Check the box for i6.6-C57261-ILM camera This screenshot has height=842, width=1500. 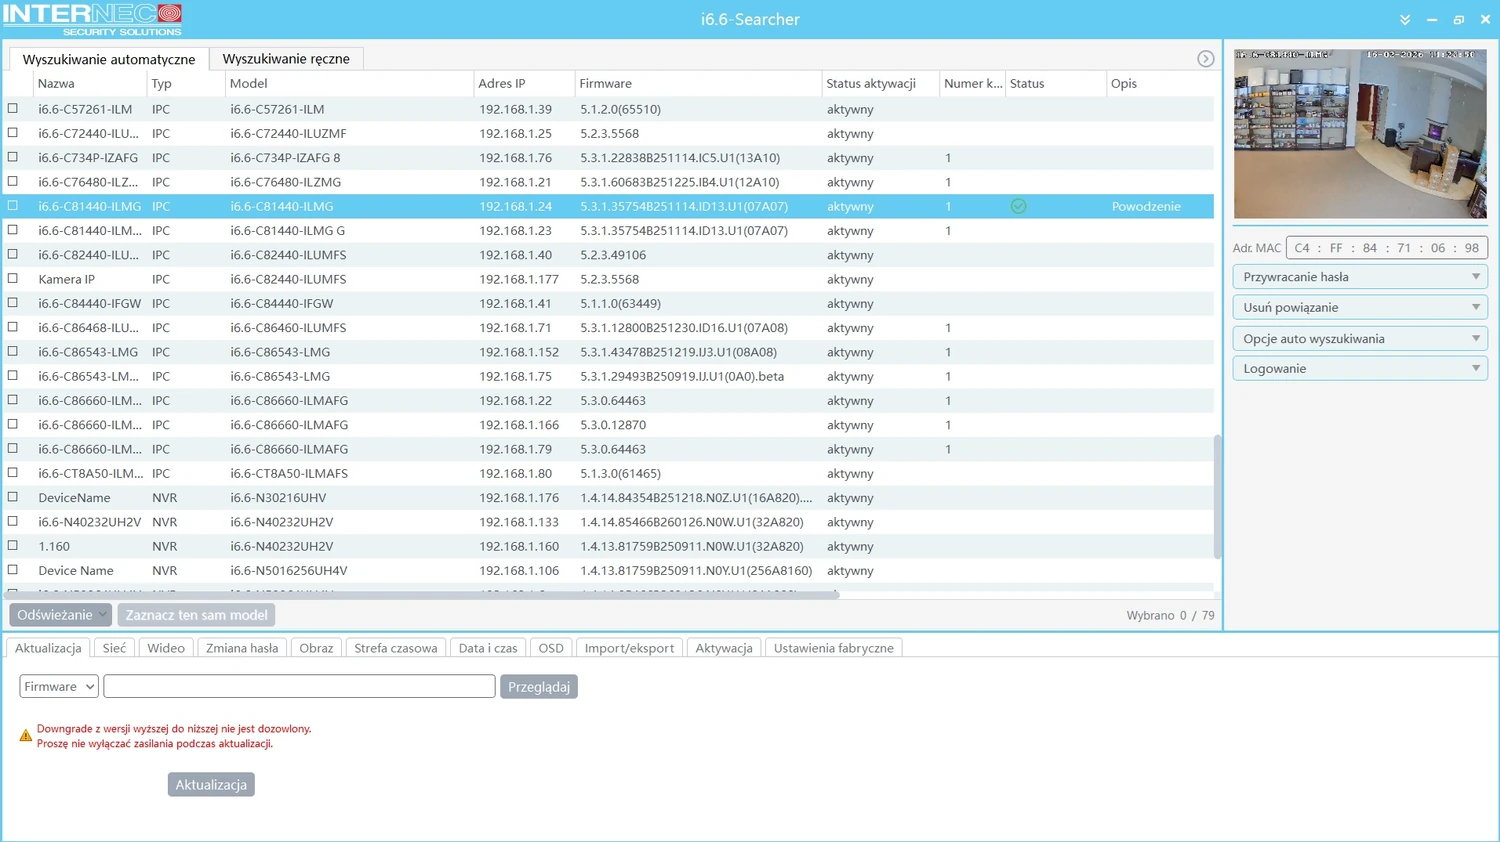[13, 109]
